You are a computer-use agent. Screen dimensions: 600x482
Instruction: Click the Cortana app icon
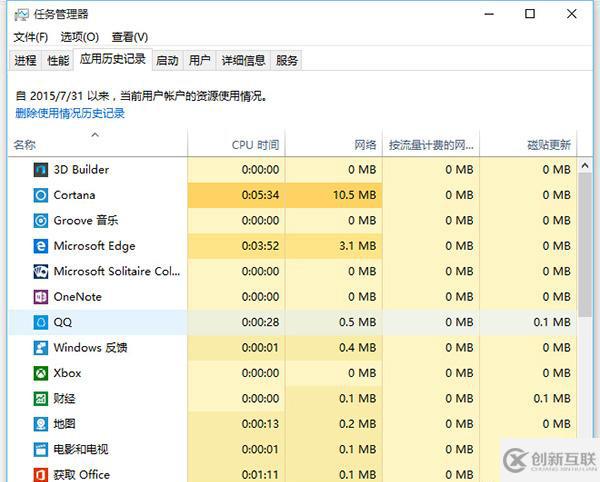pos(41,195)
